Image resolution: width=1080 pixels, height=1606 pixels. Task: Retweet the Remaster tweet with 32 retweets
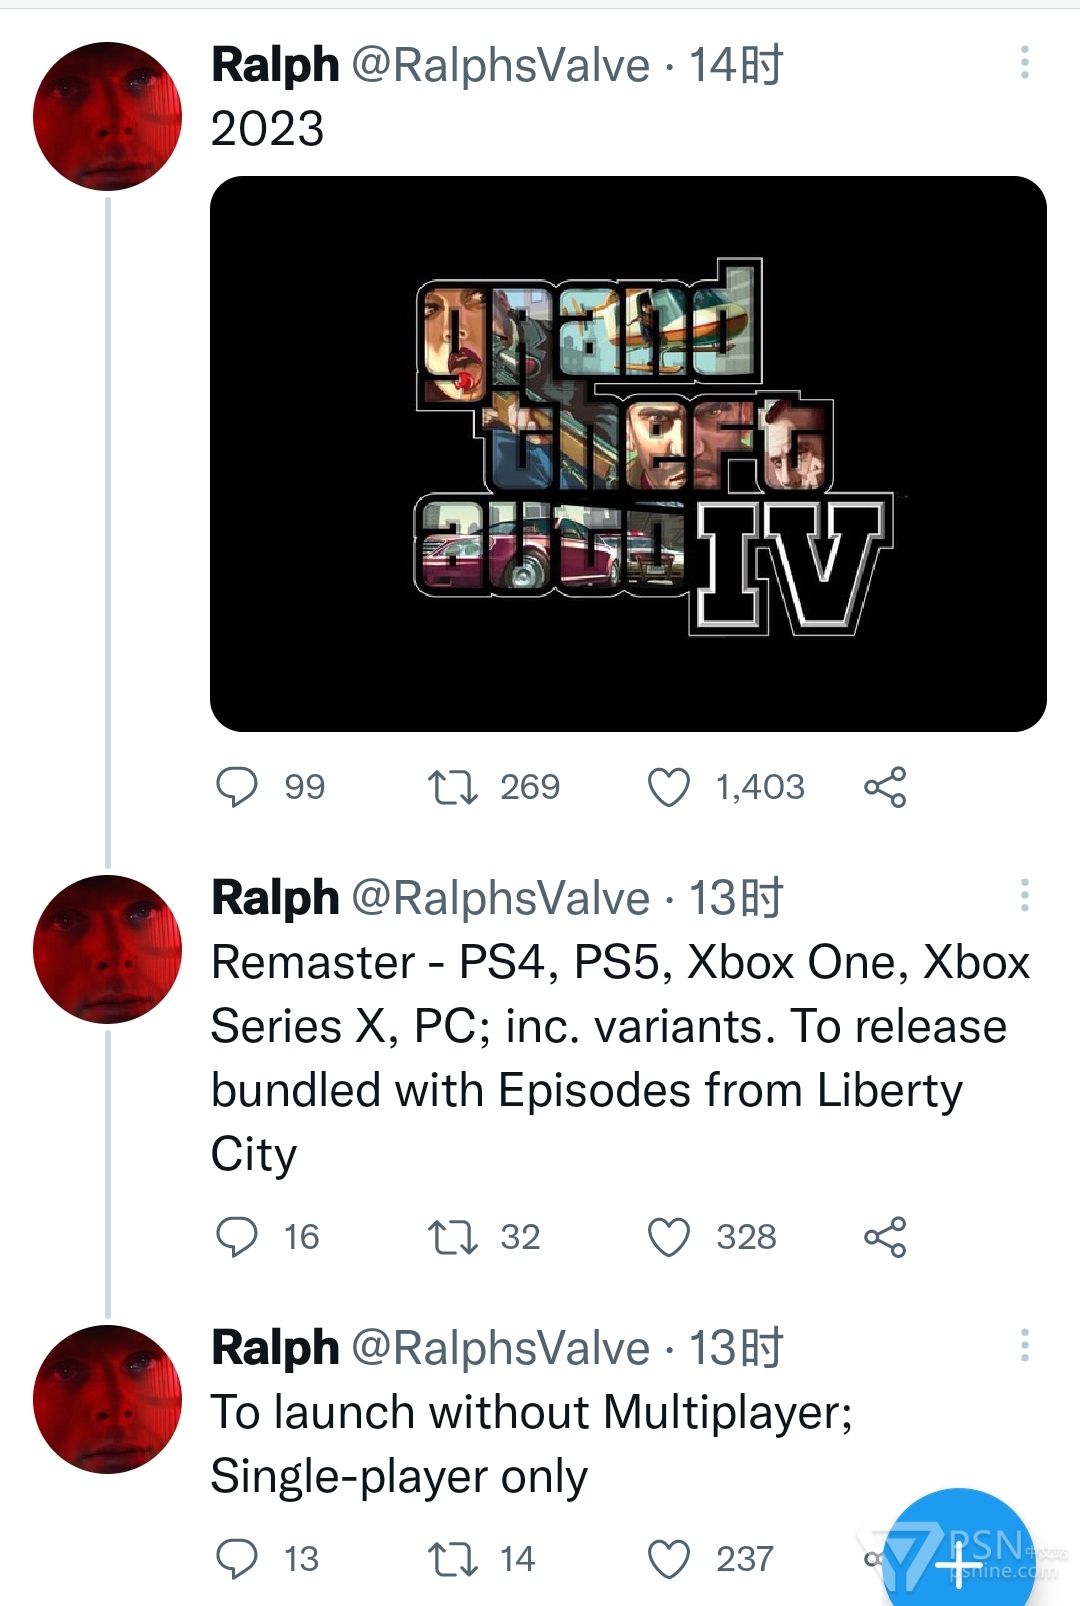point(452,1237)
